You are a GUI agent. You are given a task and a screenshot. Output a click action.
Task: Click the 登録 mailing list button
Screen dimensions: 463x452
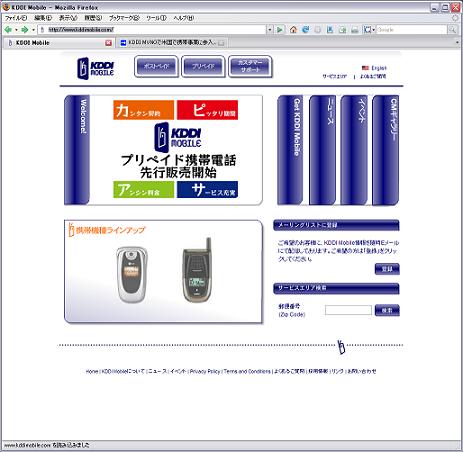point(387,269)
